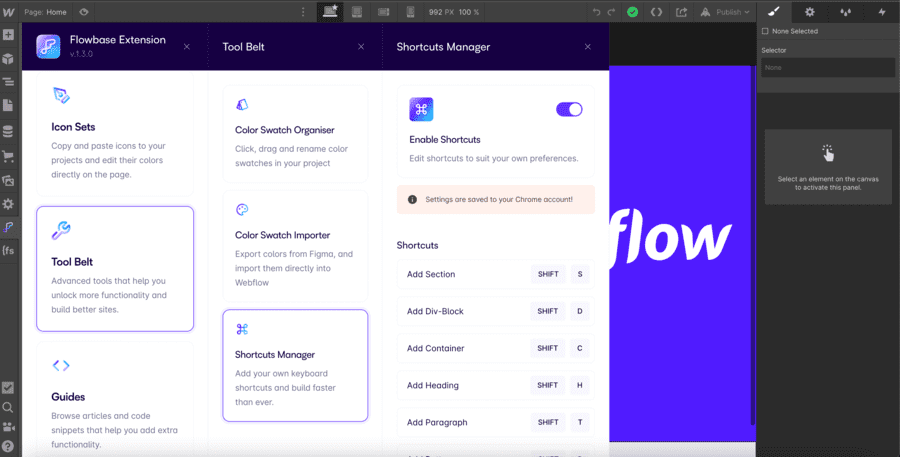Select the Mobile landscape breakpoint
The width and height of the screenshot is (900, 457).
point(383,11)
